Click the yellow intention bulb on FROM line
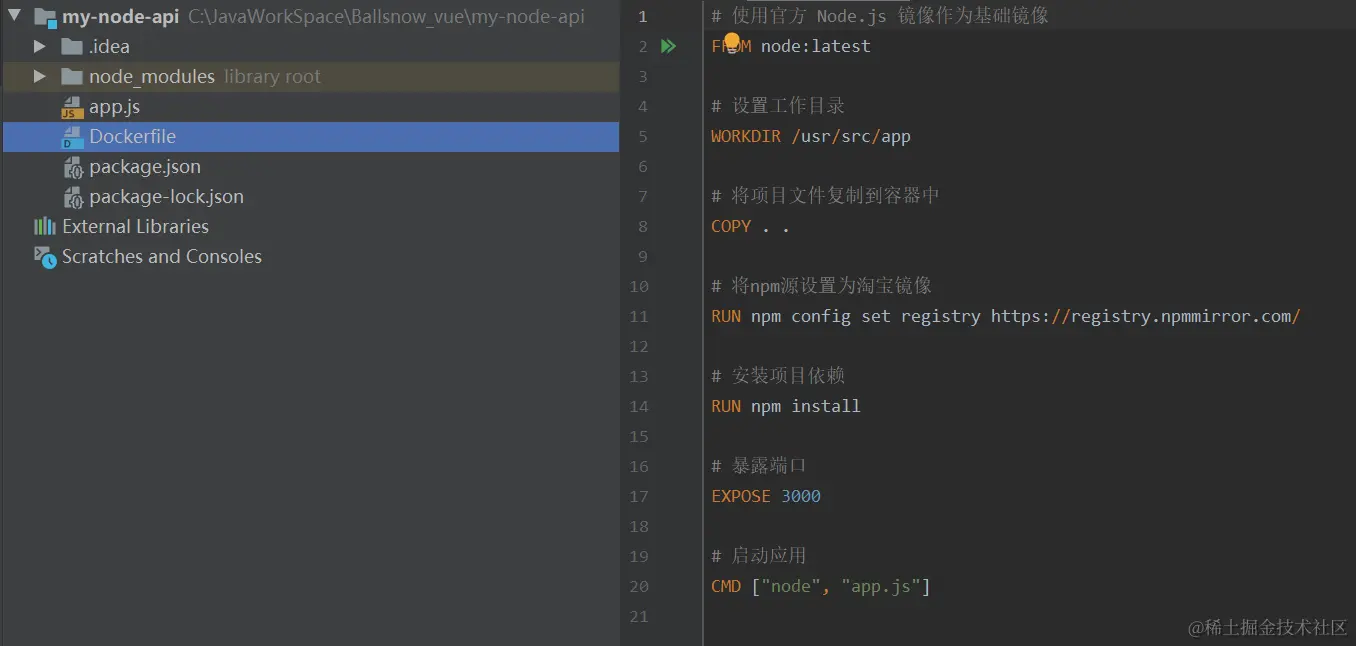1356x646 pixels. (732, 42)
